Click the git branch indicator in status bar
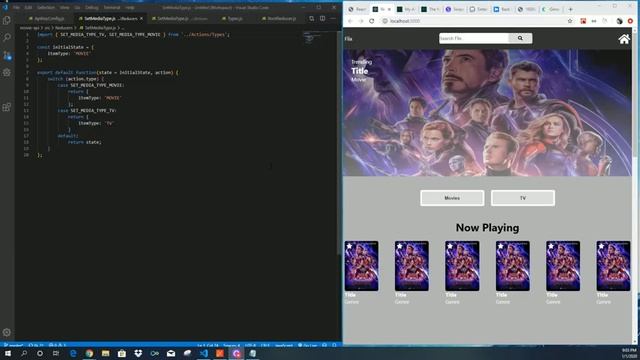Image resolution: width=640 pixels, height=360 pixels. [13, 345]
